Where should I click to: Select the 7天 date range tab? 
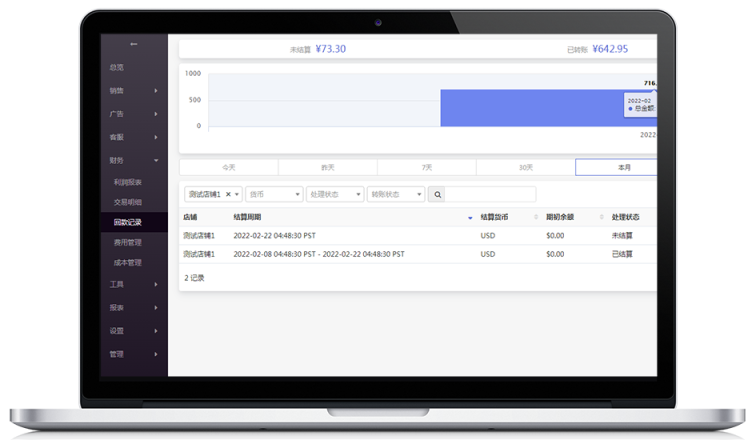427,167
